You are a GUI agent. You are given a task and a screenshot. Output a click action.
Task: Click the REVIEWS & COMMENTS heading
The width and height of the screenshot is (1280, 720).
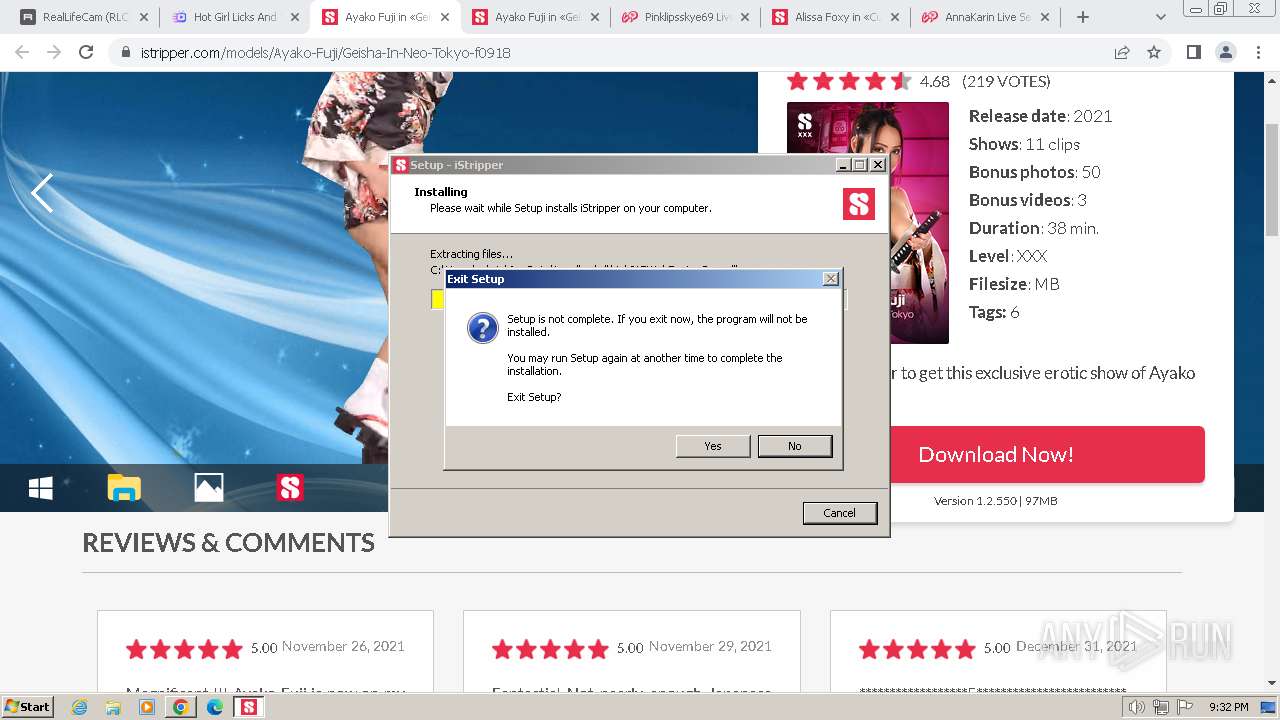228,543
